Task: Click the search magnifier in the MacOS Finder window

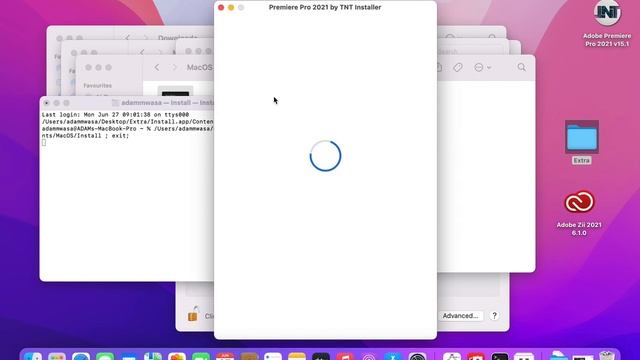Action: 522,67
